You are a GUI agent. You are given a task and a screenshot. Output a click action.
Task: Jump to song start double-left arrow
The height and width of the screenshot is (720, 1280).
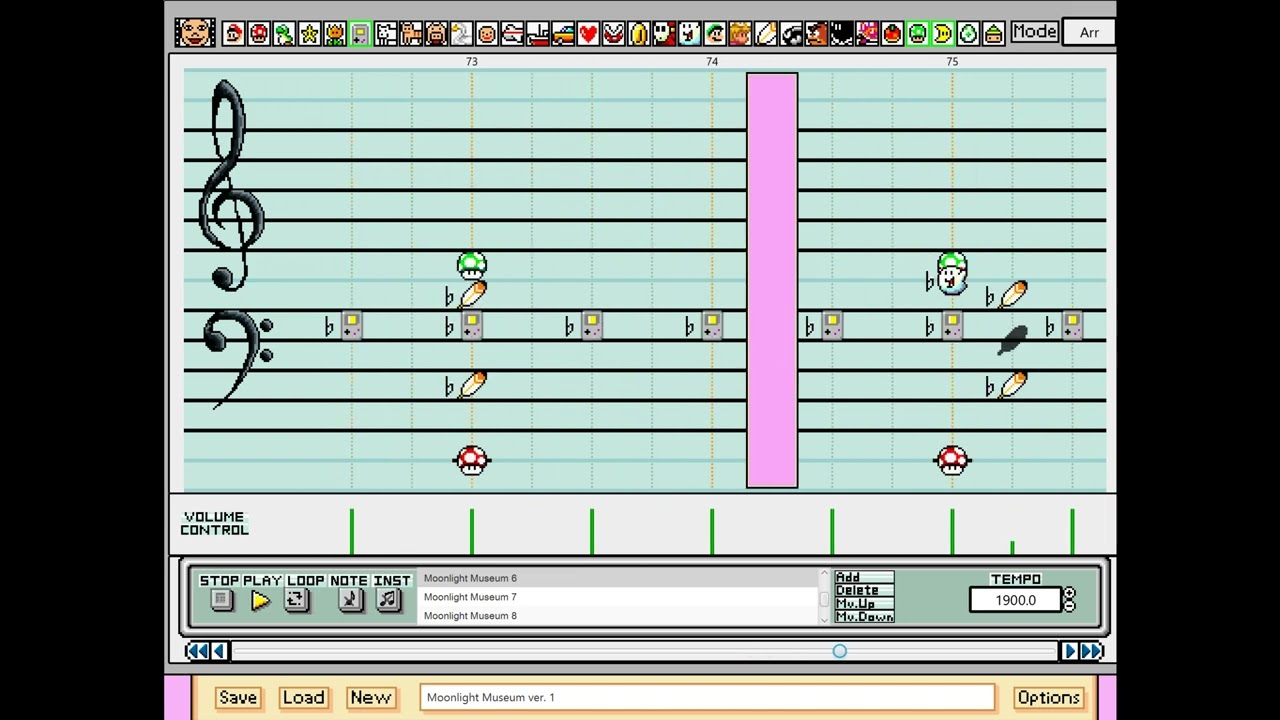(197, 651)
